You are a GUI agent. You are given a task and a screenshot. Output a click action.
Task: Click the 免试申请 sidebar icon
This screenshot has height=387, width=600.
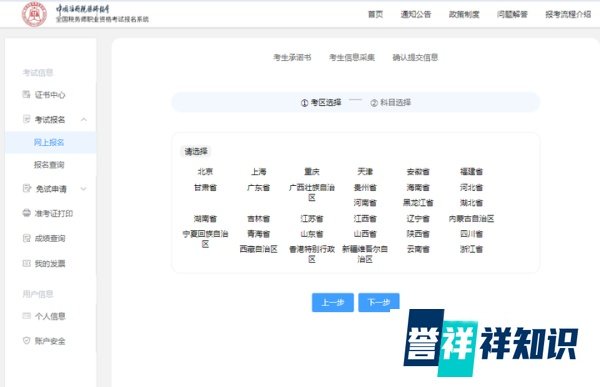tap(27, 188)
